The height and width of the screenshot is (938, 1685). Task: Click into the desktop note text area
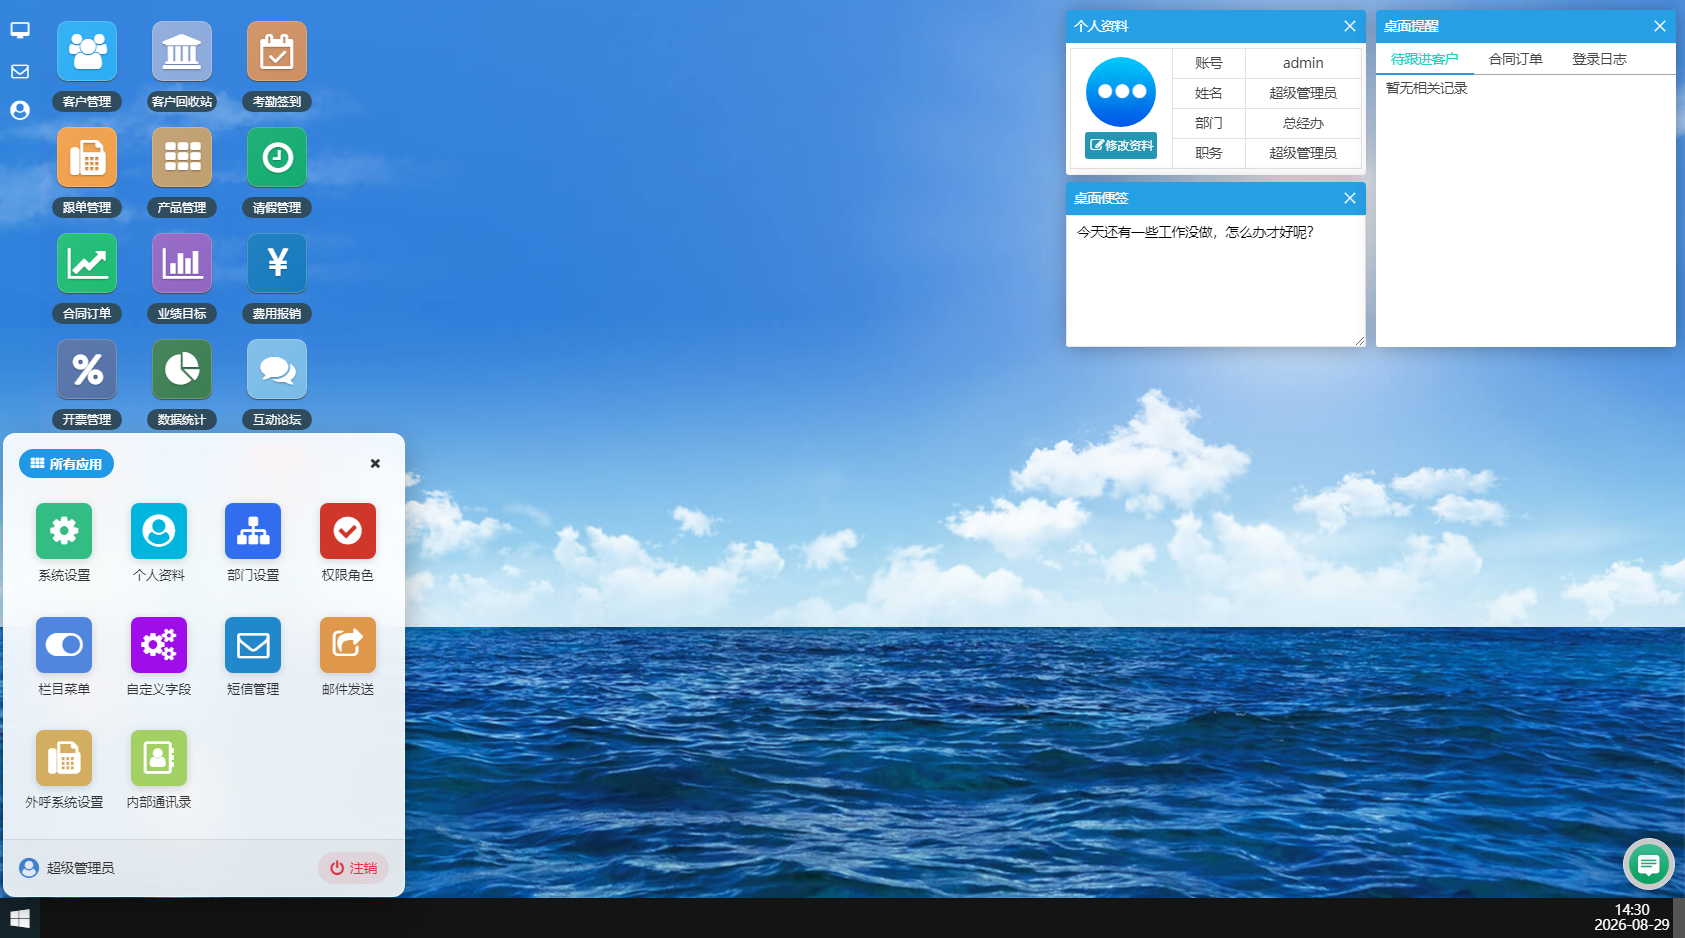pos(1216,281)
